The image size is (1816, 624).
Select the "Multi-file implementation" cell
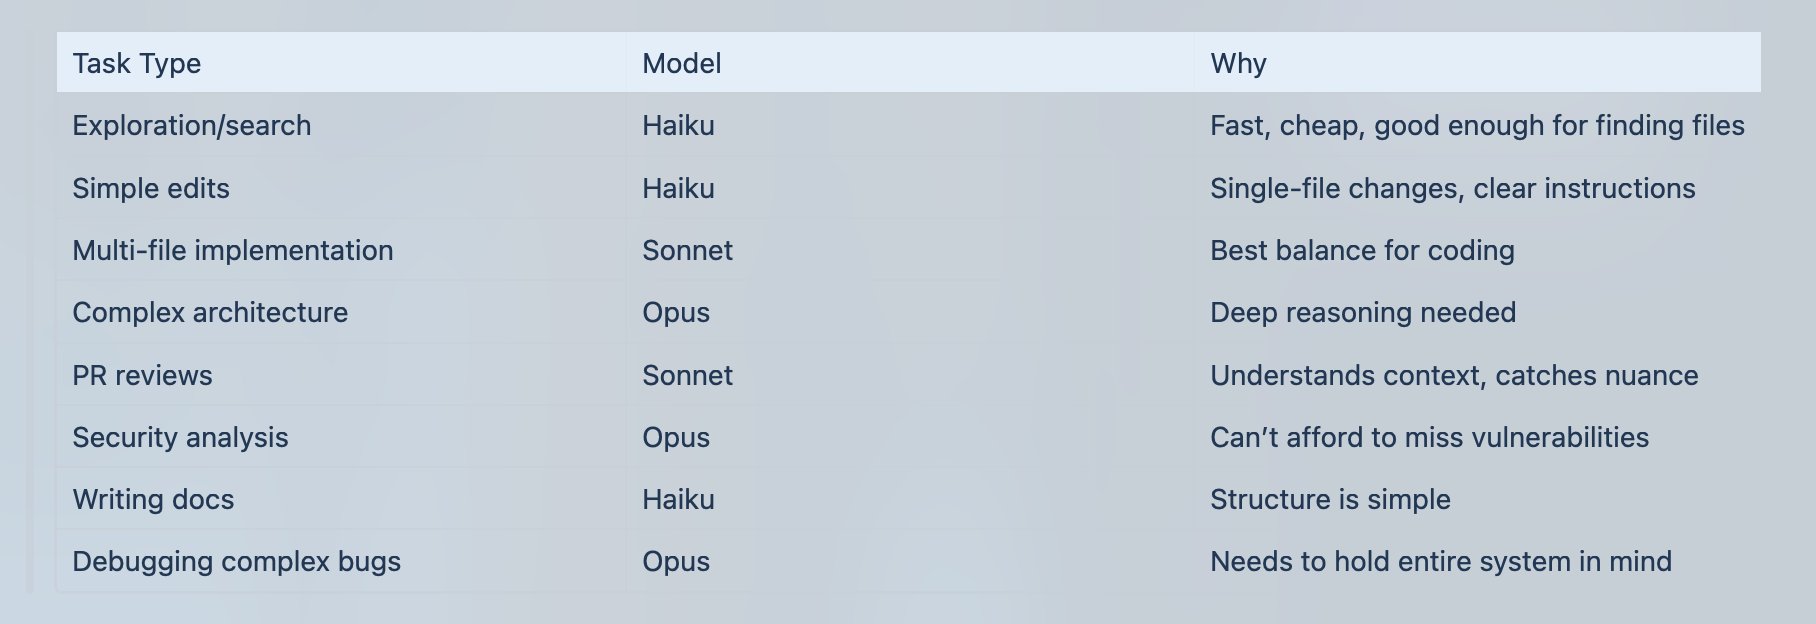pos(233,251)
